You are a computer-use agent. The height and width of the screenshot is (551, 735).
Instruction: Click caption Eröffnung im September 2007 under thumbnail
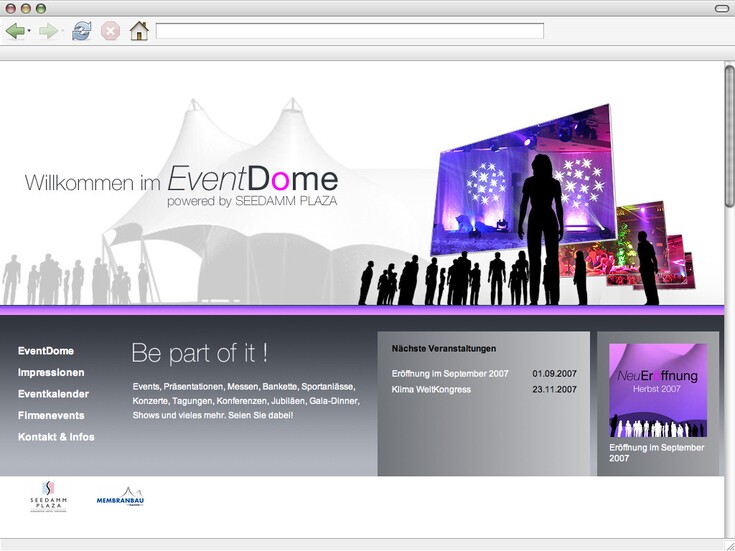[x=657, y=453]
